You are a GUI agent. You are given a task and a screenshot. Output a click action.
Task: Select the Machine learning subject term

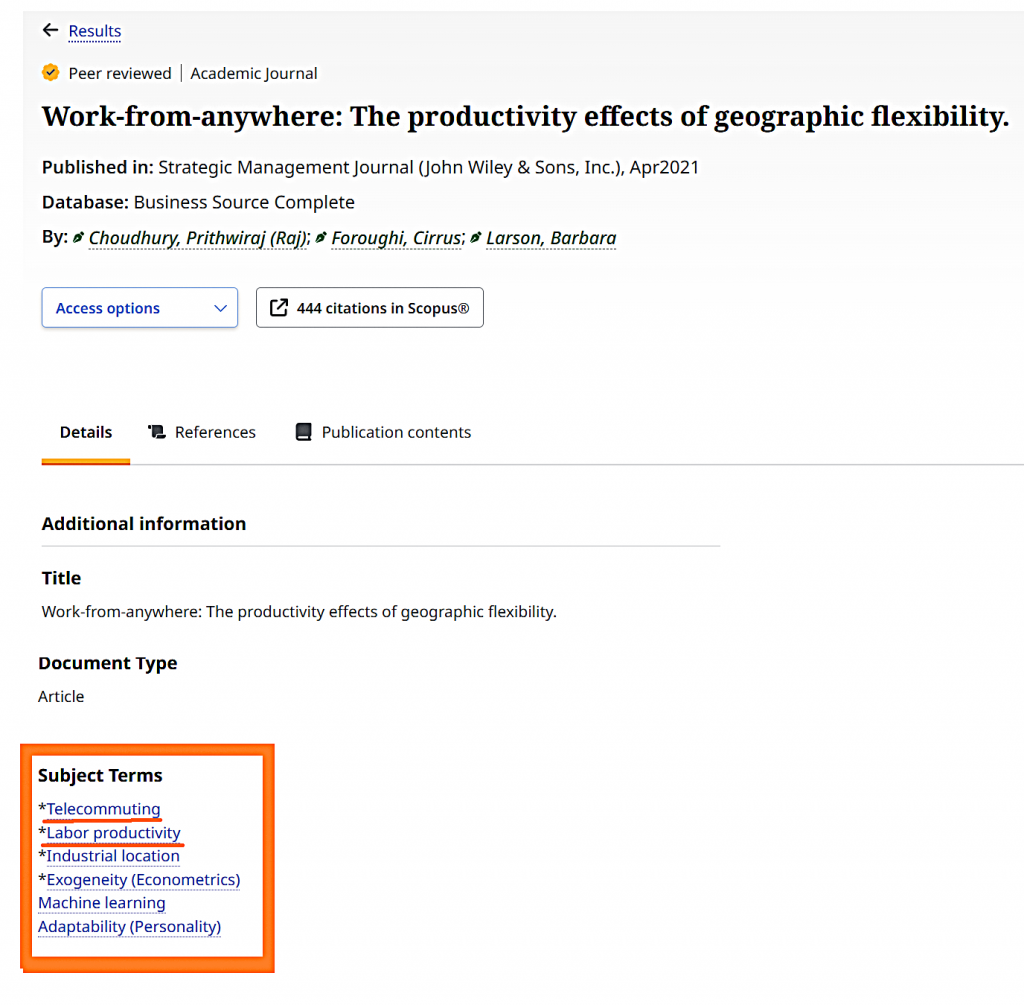[x=102, y=903]
